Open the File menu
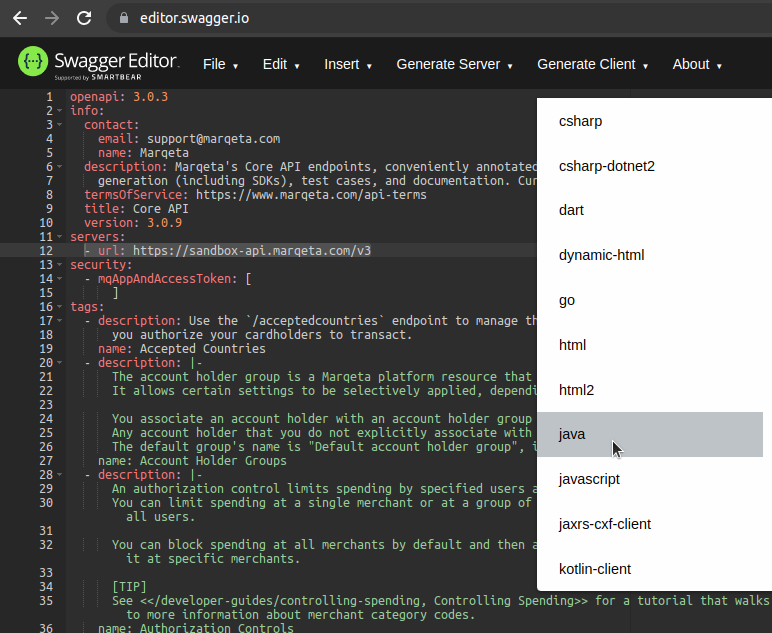The image size is (772, 633). 220,64
